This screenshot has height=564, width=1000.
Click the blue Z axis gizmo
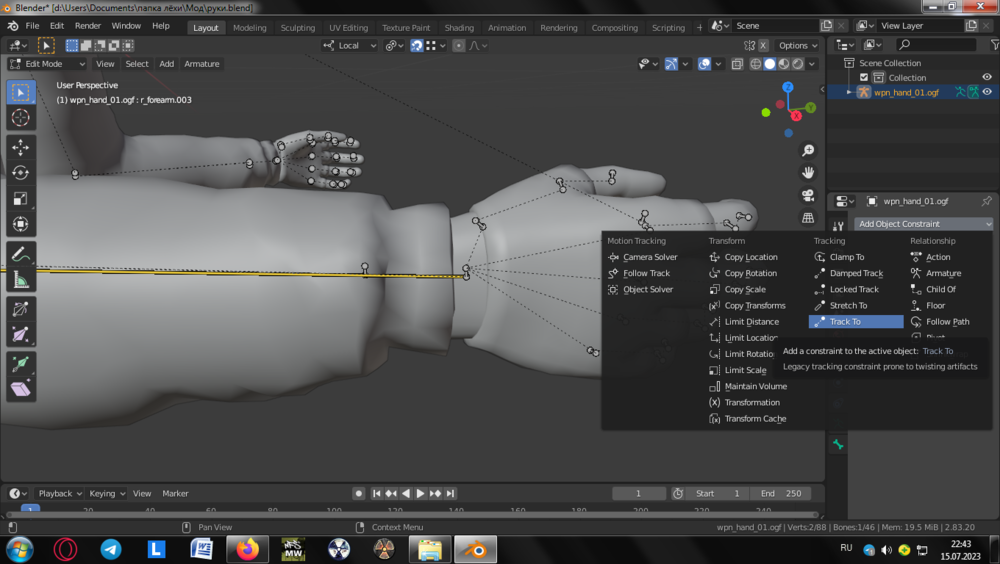(x=788, y=89)
